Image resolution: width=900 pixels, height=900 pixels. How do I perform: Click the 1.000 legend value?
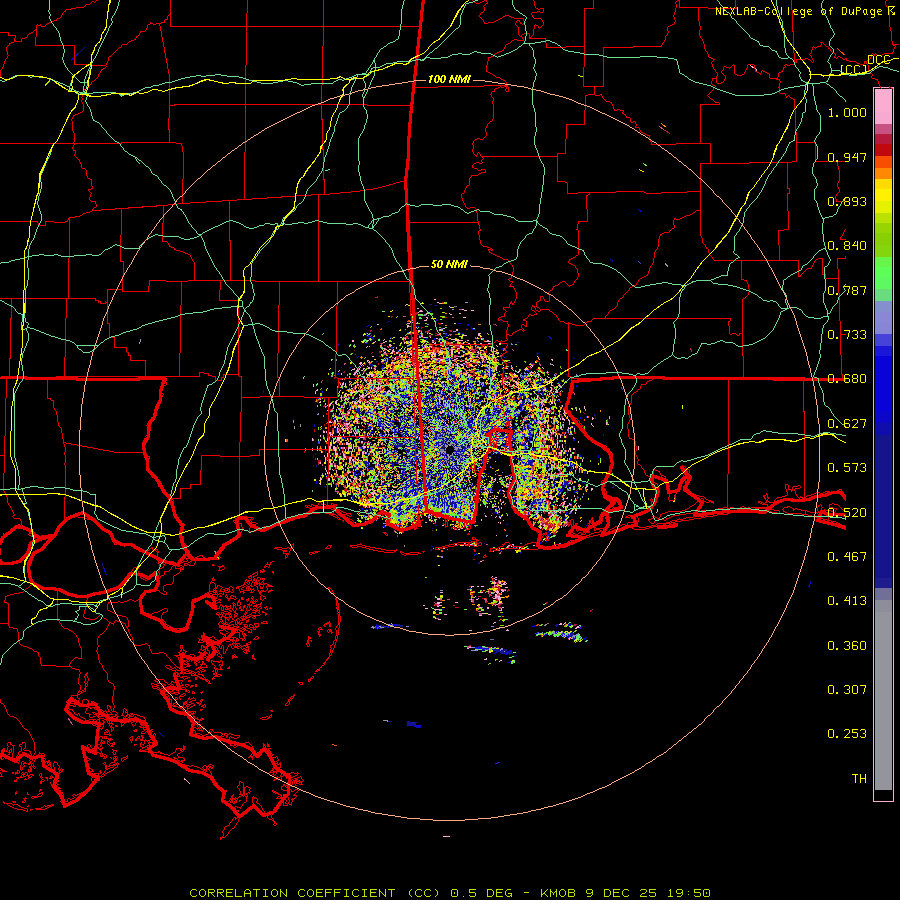coord(847,112)
